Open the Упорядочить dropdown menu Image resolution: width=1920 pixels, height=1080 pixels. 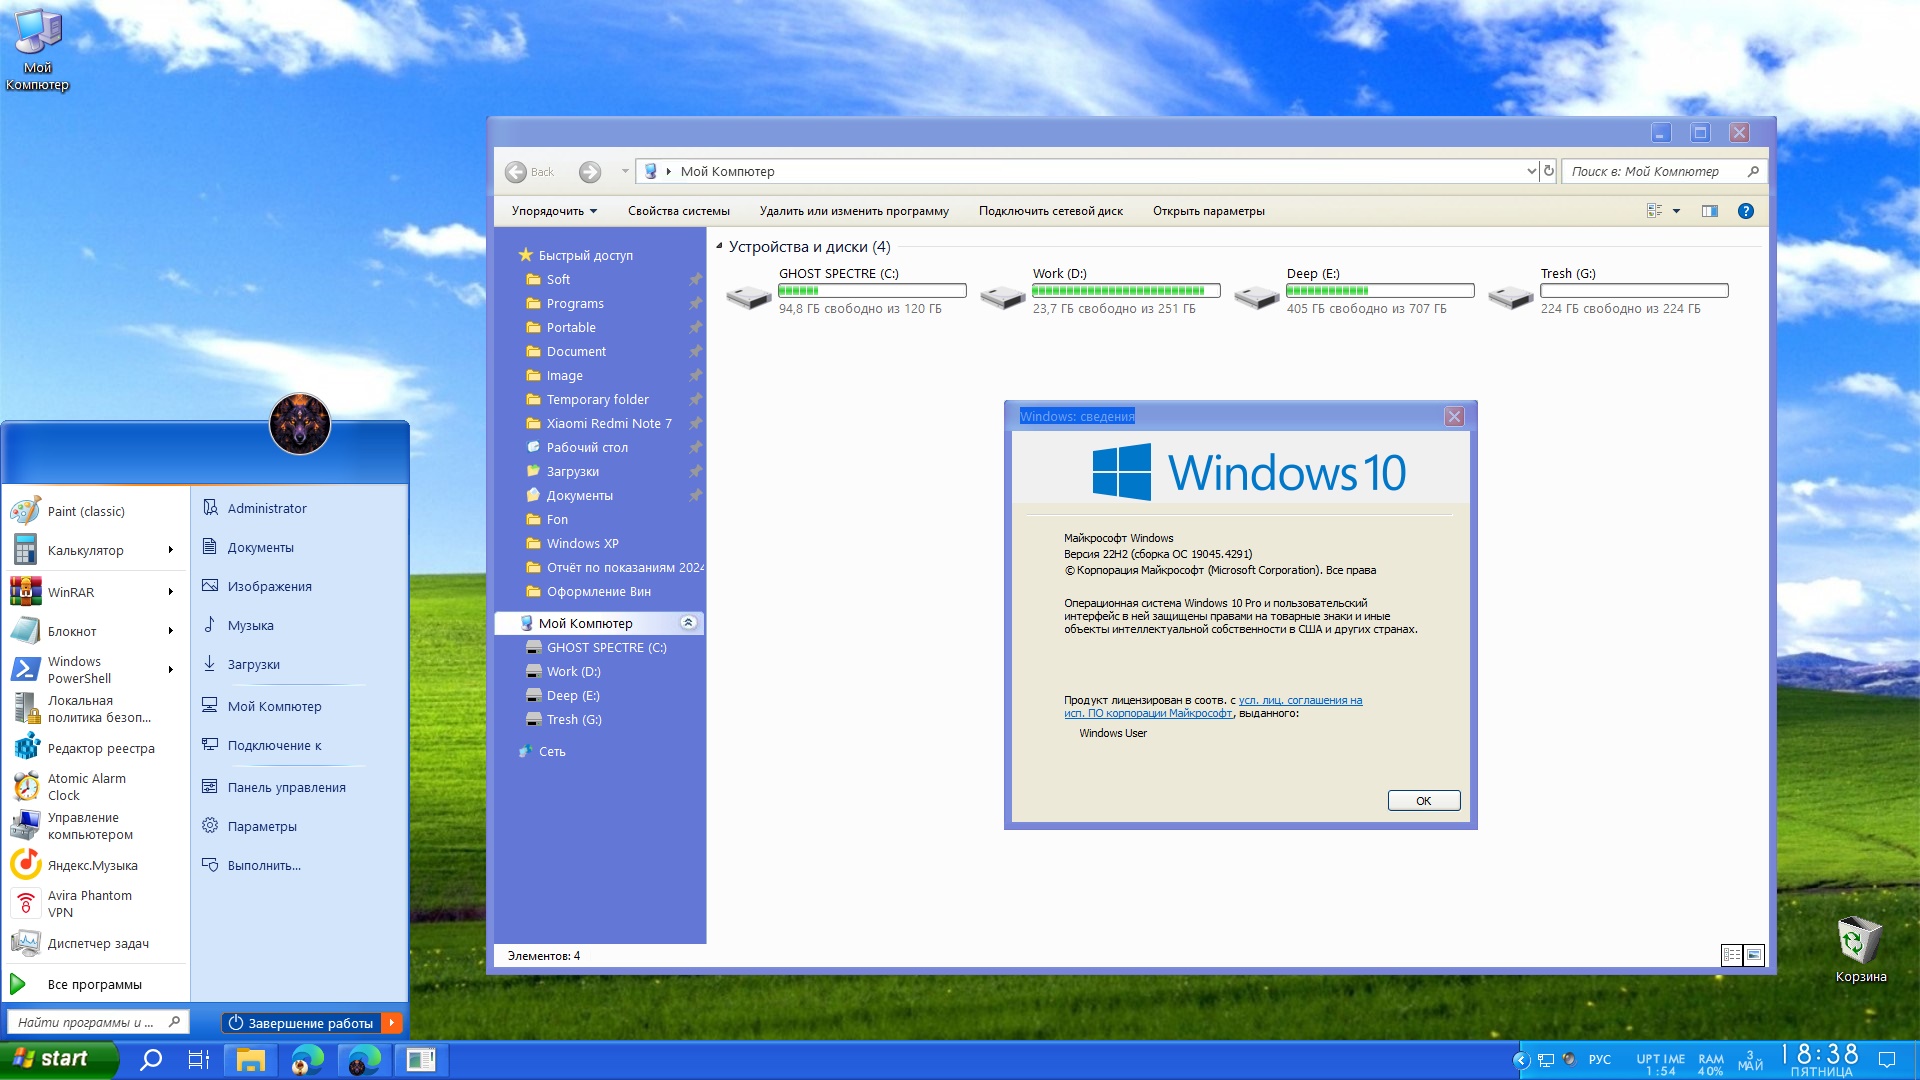[554, 211]
